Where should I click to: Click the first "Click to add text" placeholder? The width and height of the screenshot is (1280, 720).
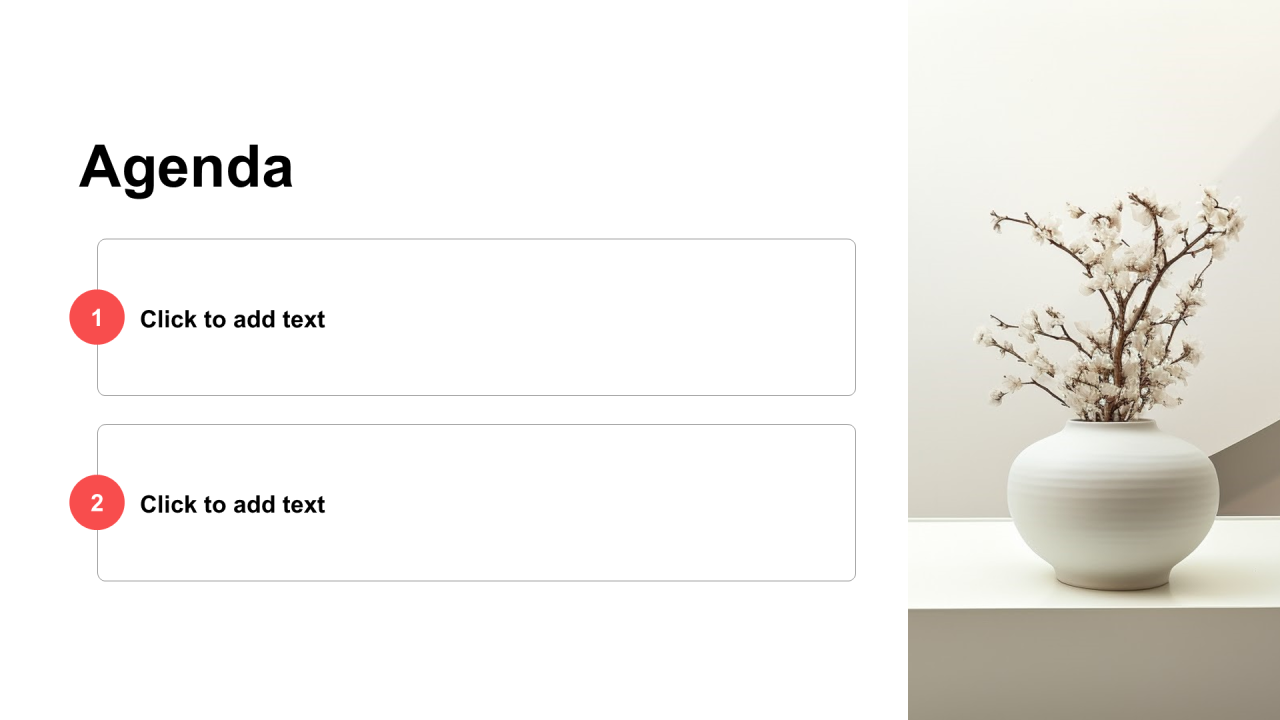[x=232, y=319]
